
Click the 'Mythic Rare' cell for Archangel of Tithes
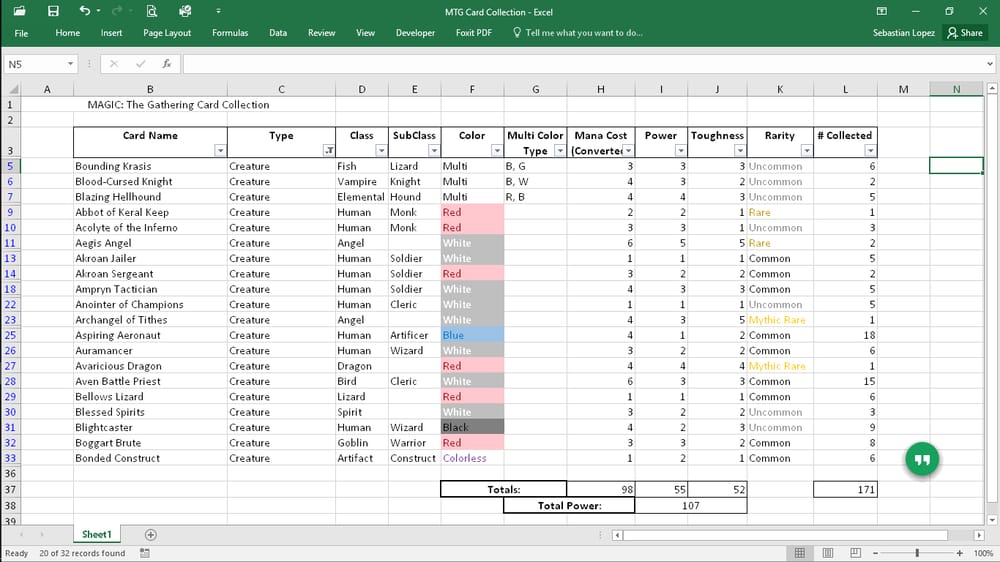(x=780, y=320)
